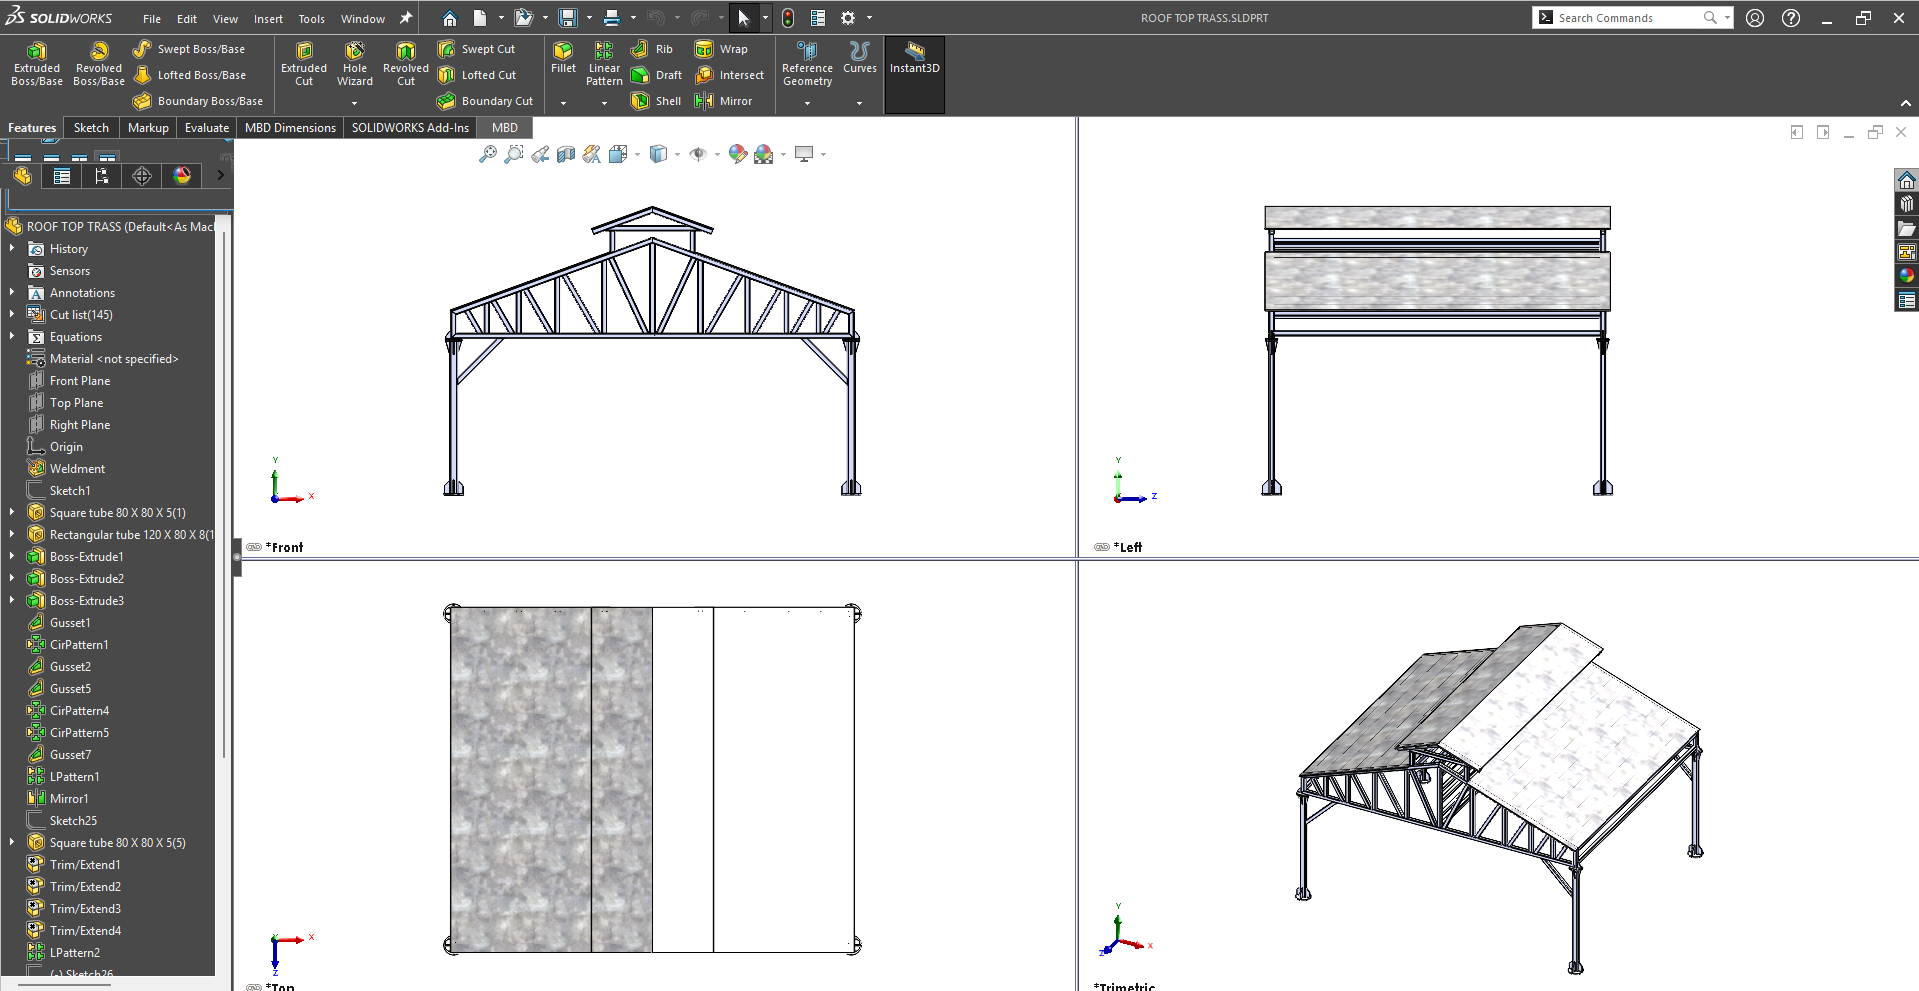The image size is (1919, 991).
Task: Click the rebuild traffic light icon
Action: [x=788, y=18]
